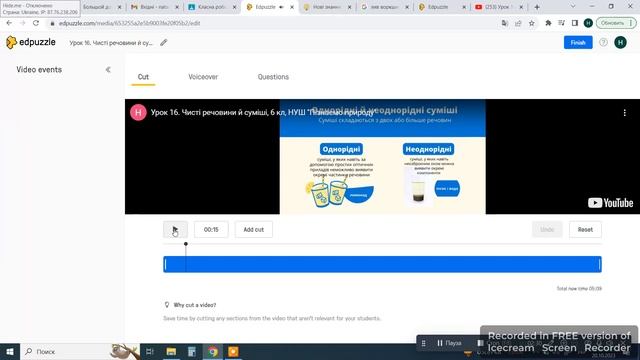Open the tab search dropdown chevron

click(573, 7)
